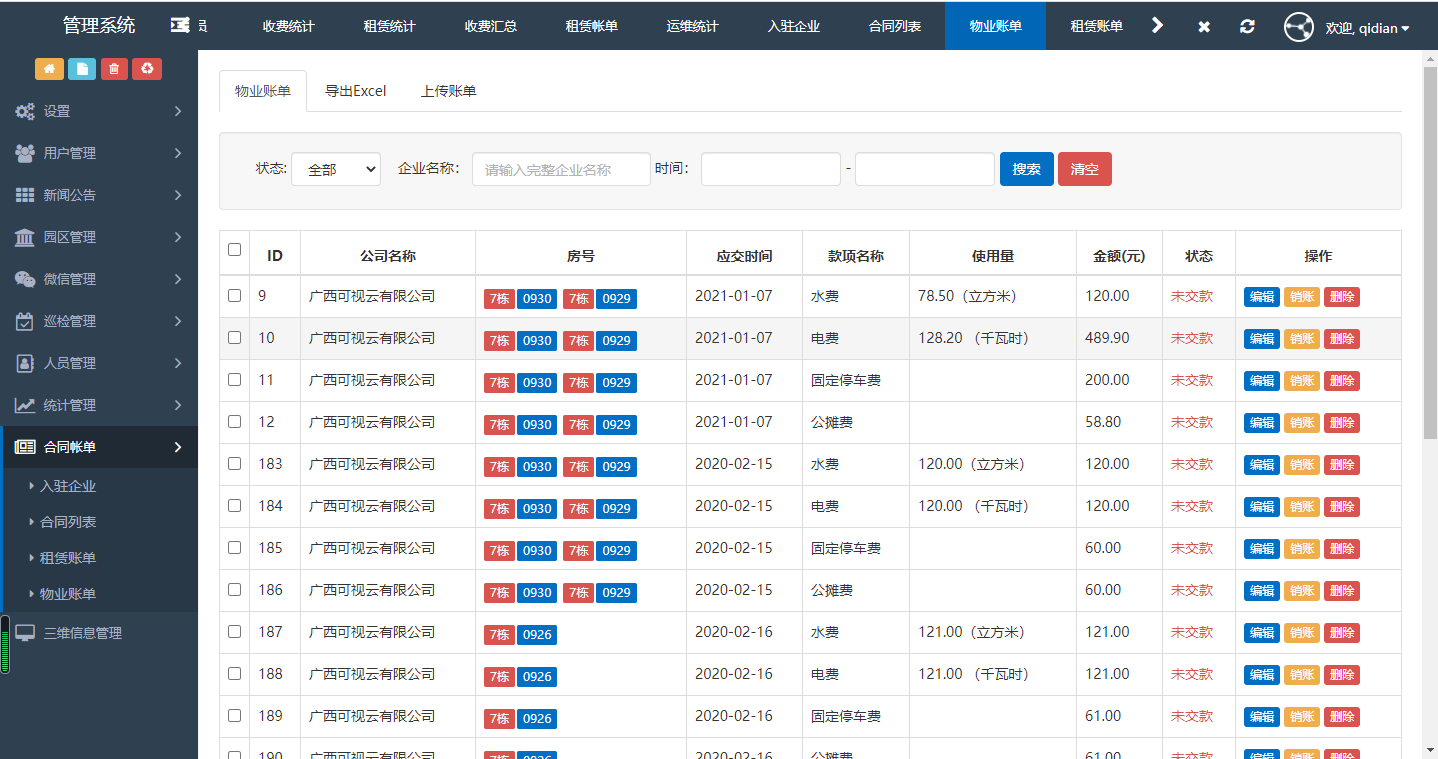Image resolution: width=1438 pixels, height=759 pixels.
Task: Click the bank building icon next to 园区管理
Action: coord(25,237)
